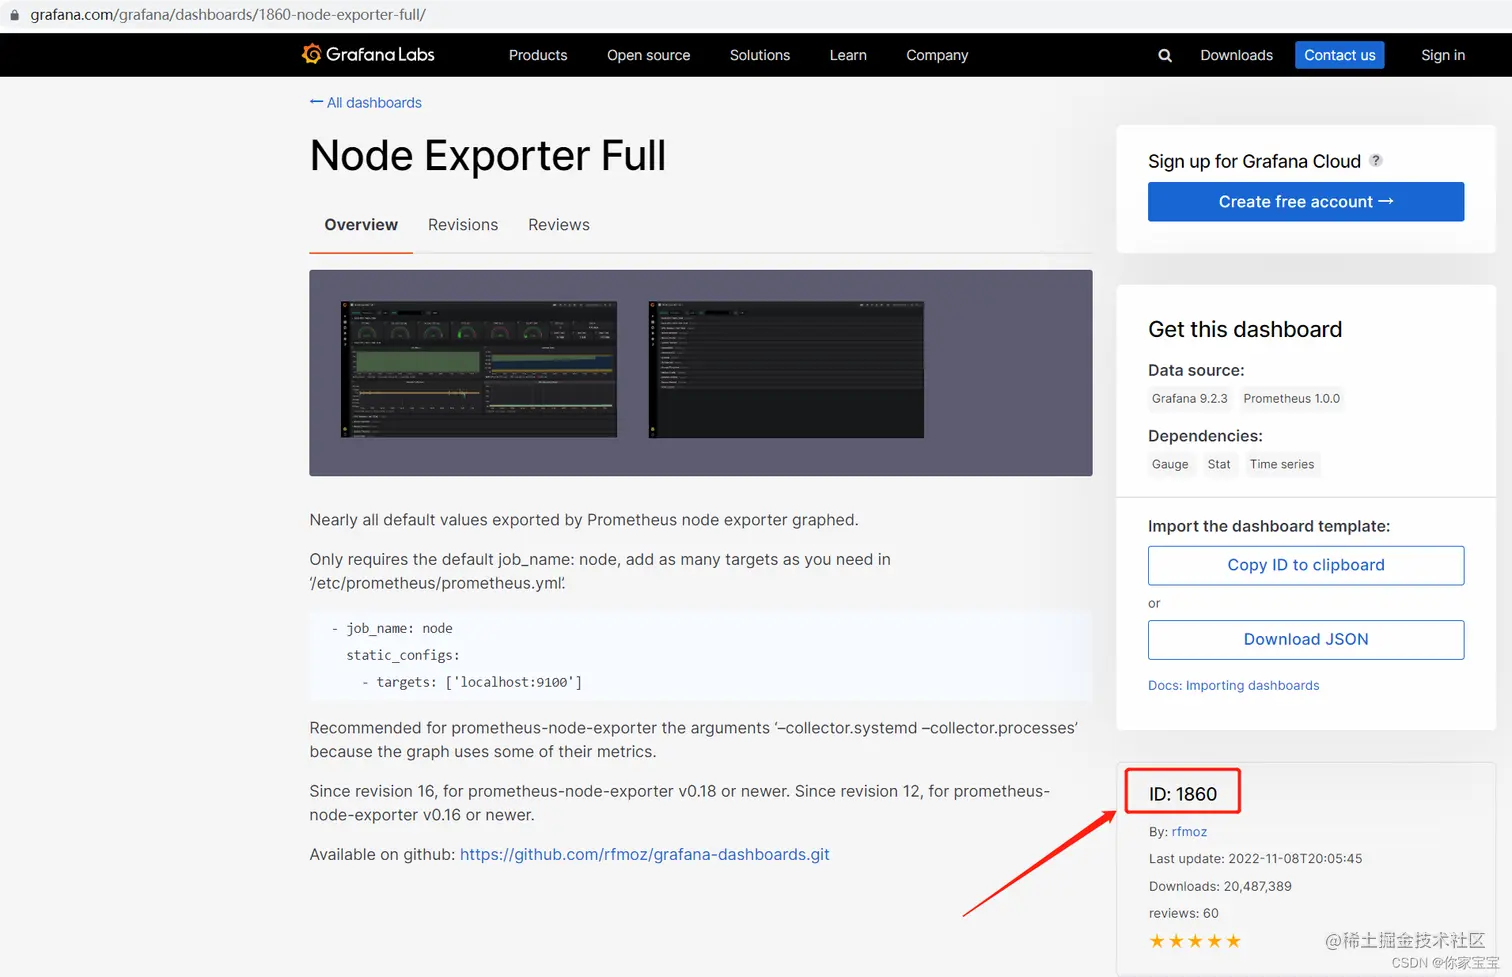
Task: Open the Products menu
Action: pyautogui.click(x=538, y=55)
